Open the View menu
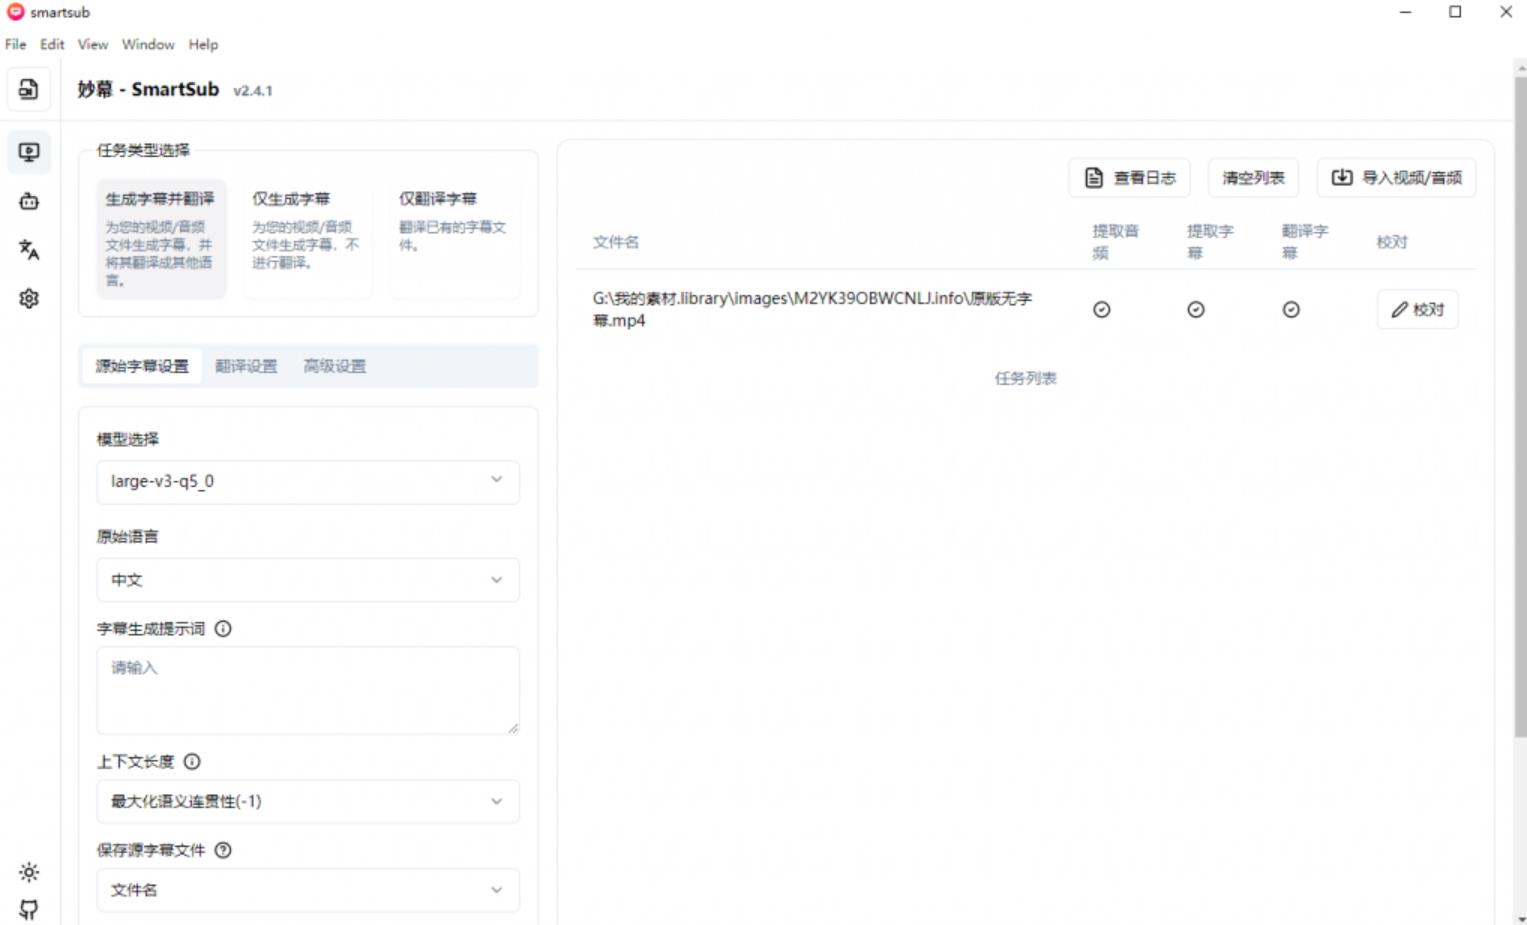Screen dimensions: 1527x925 click(93, 44)
